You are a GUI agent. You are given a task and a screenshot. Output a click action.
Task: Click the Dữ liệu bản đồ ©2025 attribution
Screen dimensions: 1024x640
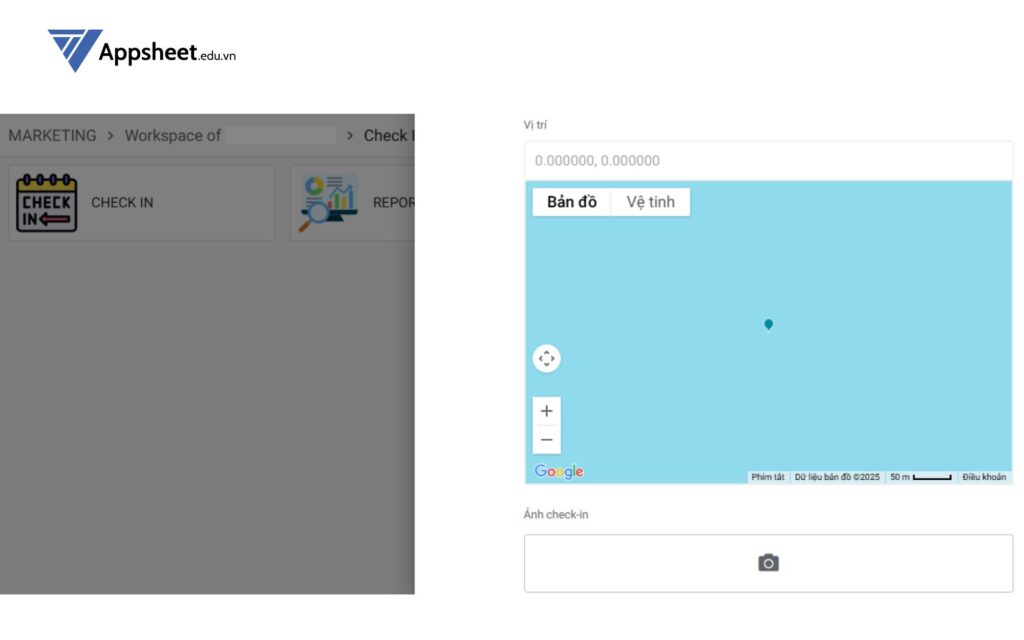click(x=837, y=477)
